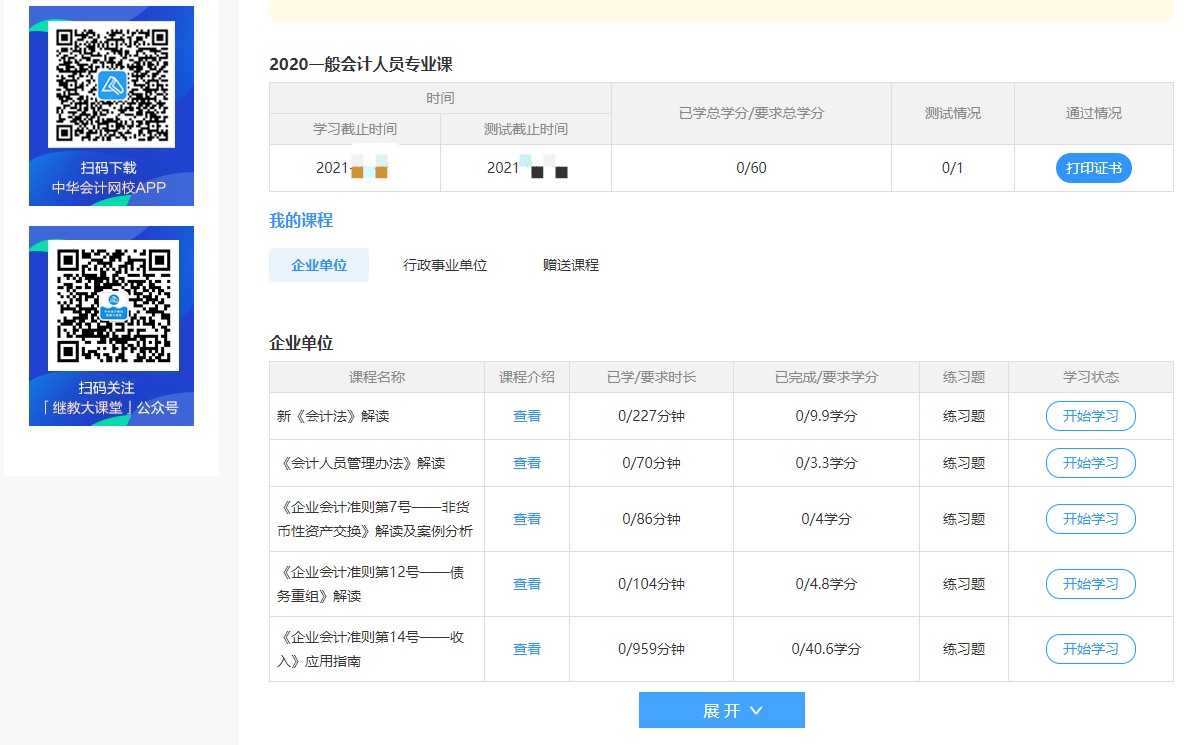Click 开始学习 for the 债务重组 course
This screenshot has width=1185, height=745.
pos(1090,584)
